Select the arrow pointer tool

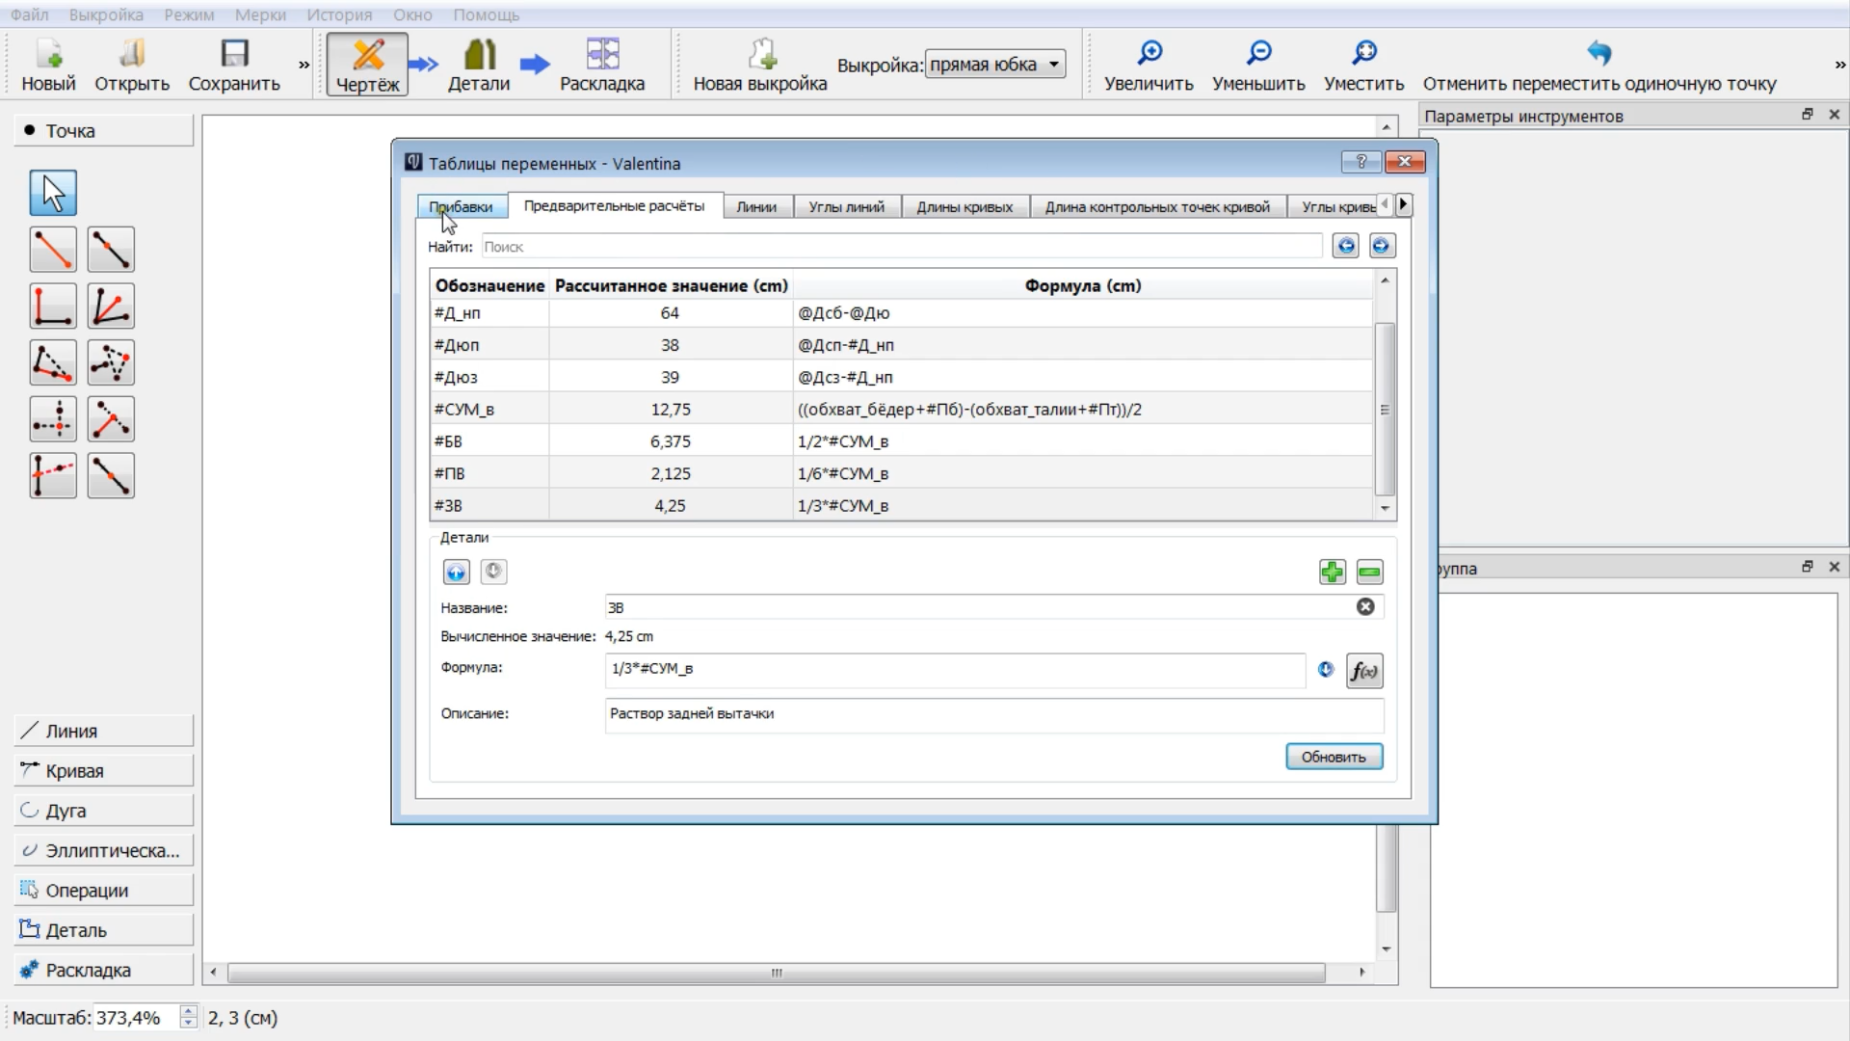(53, 193)
